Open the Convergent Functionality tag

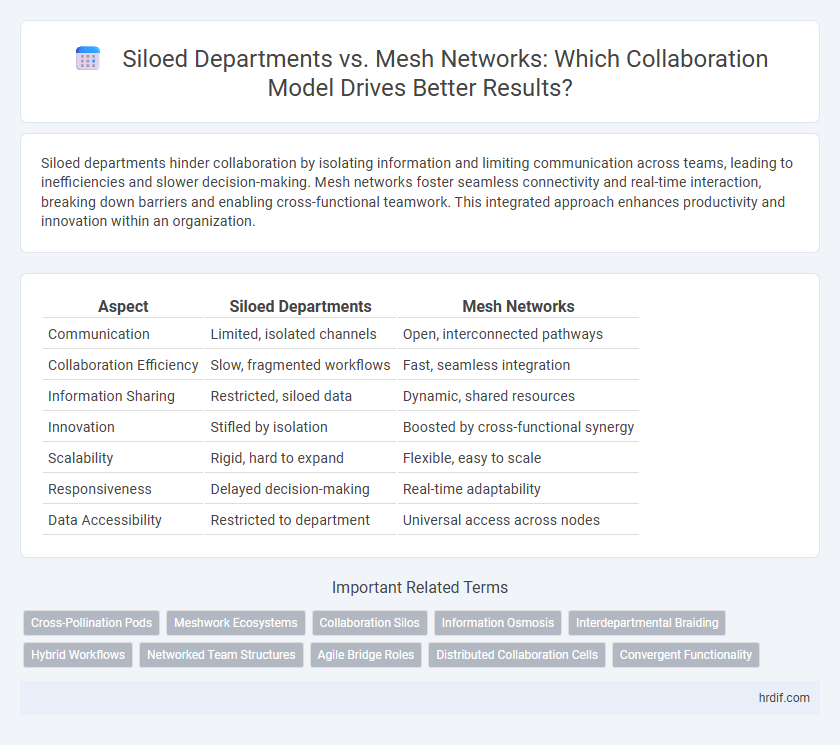pos(686,654)
